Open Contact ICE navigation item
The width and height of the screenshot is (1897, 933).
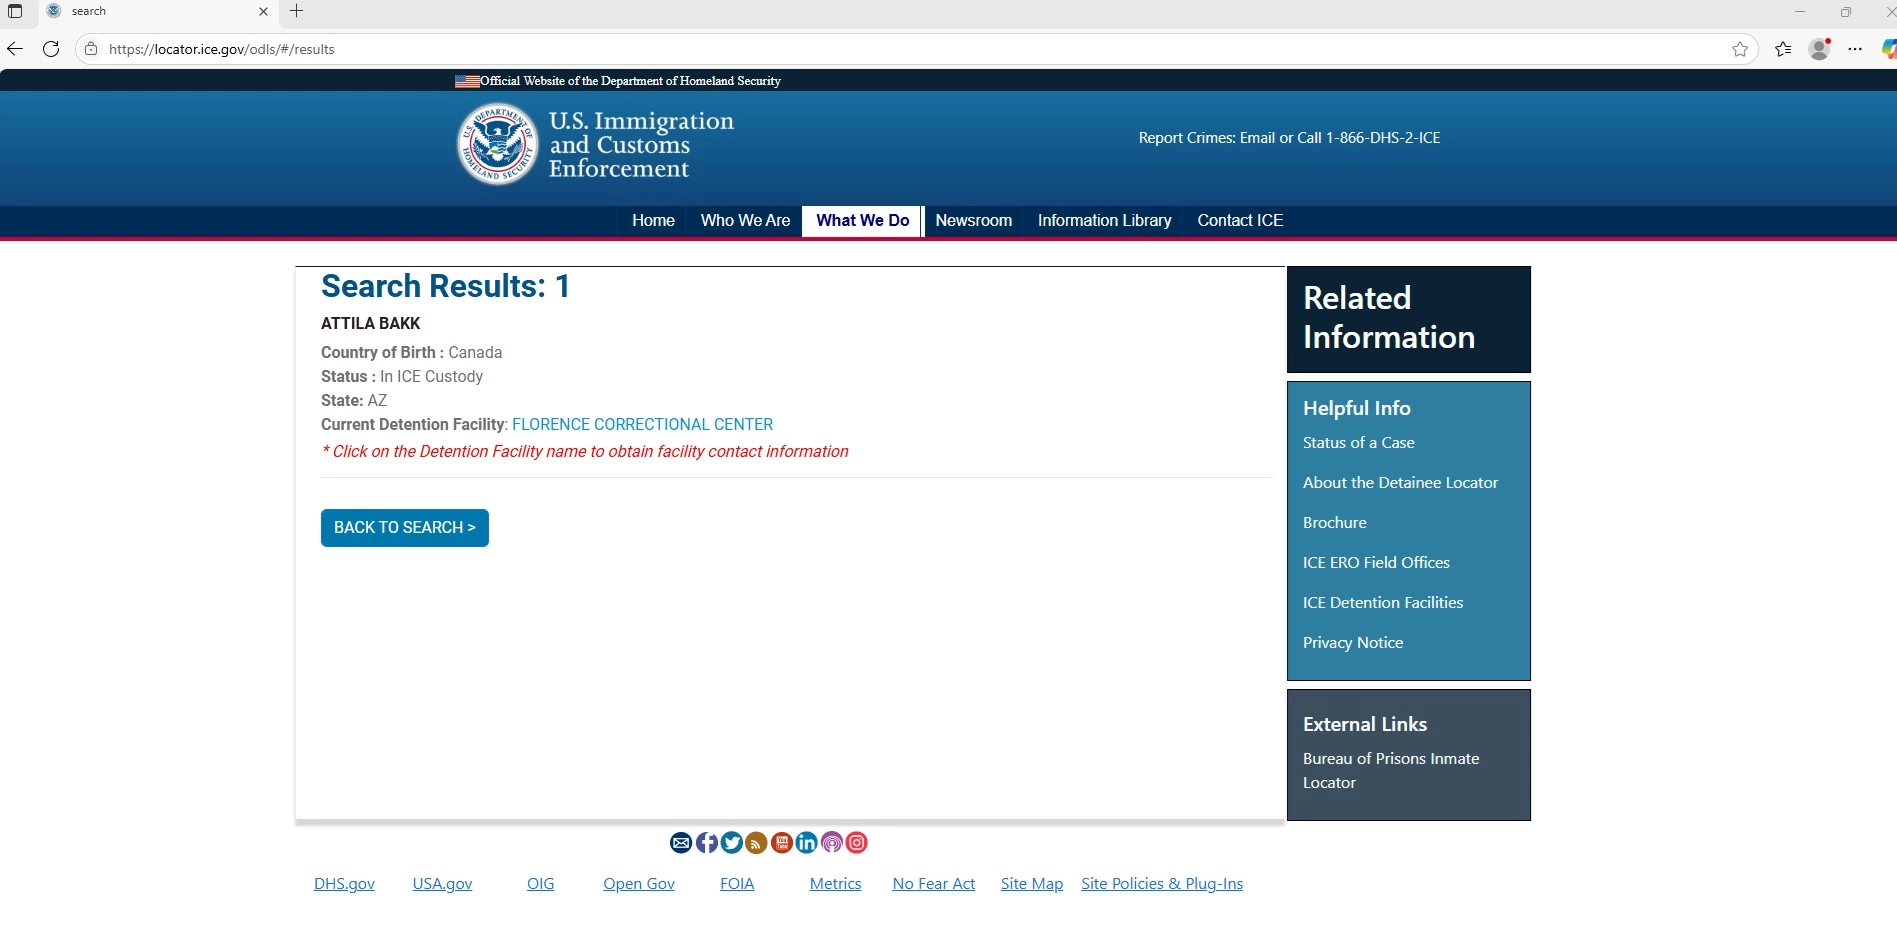(1240, 220)
